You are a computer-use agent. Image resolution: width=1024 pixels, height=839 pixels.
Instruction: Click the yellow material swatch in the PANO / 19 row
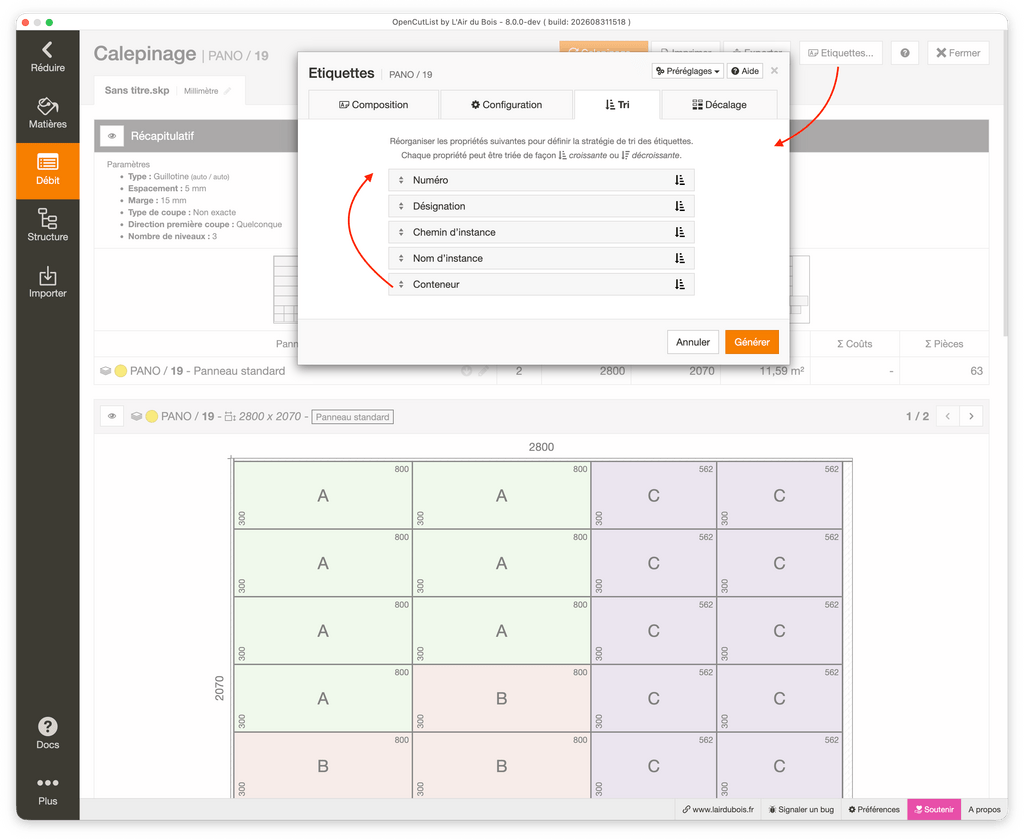[121, 371]
